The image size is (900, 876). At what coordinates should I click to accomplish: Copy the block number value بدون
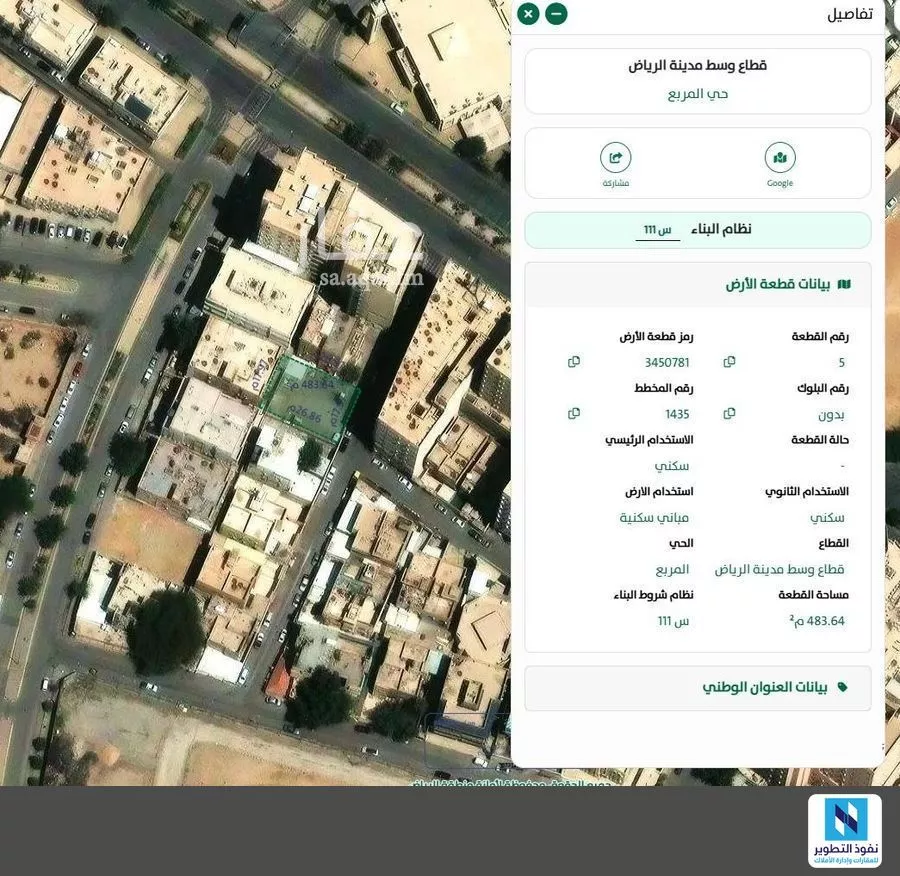tap(729, 414)
